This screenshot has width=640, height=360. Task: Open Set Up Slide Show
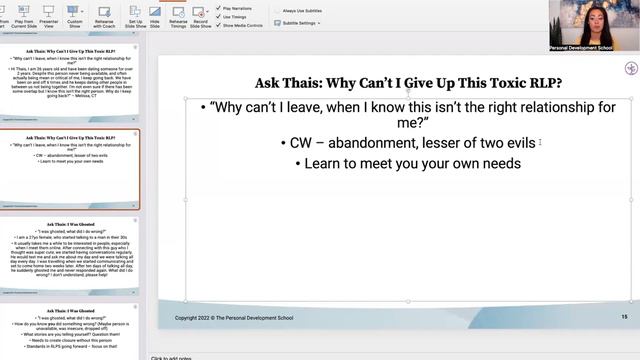coord(135,17)
